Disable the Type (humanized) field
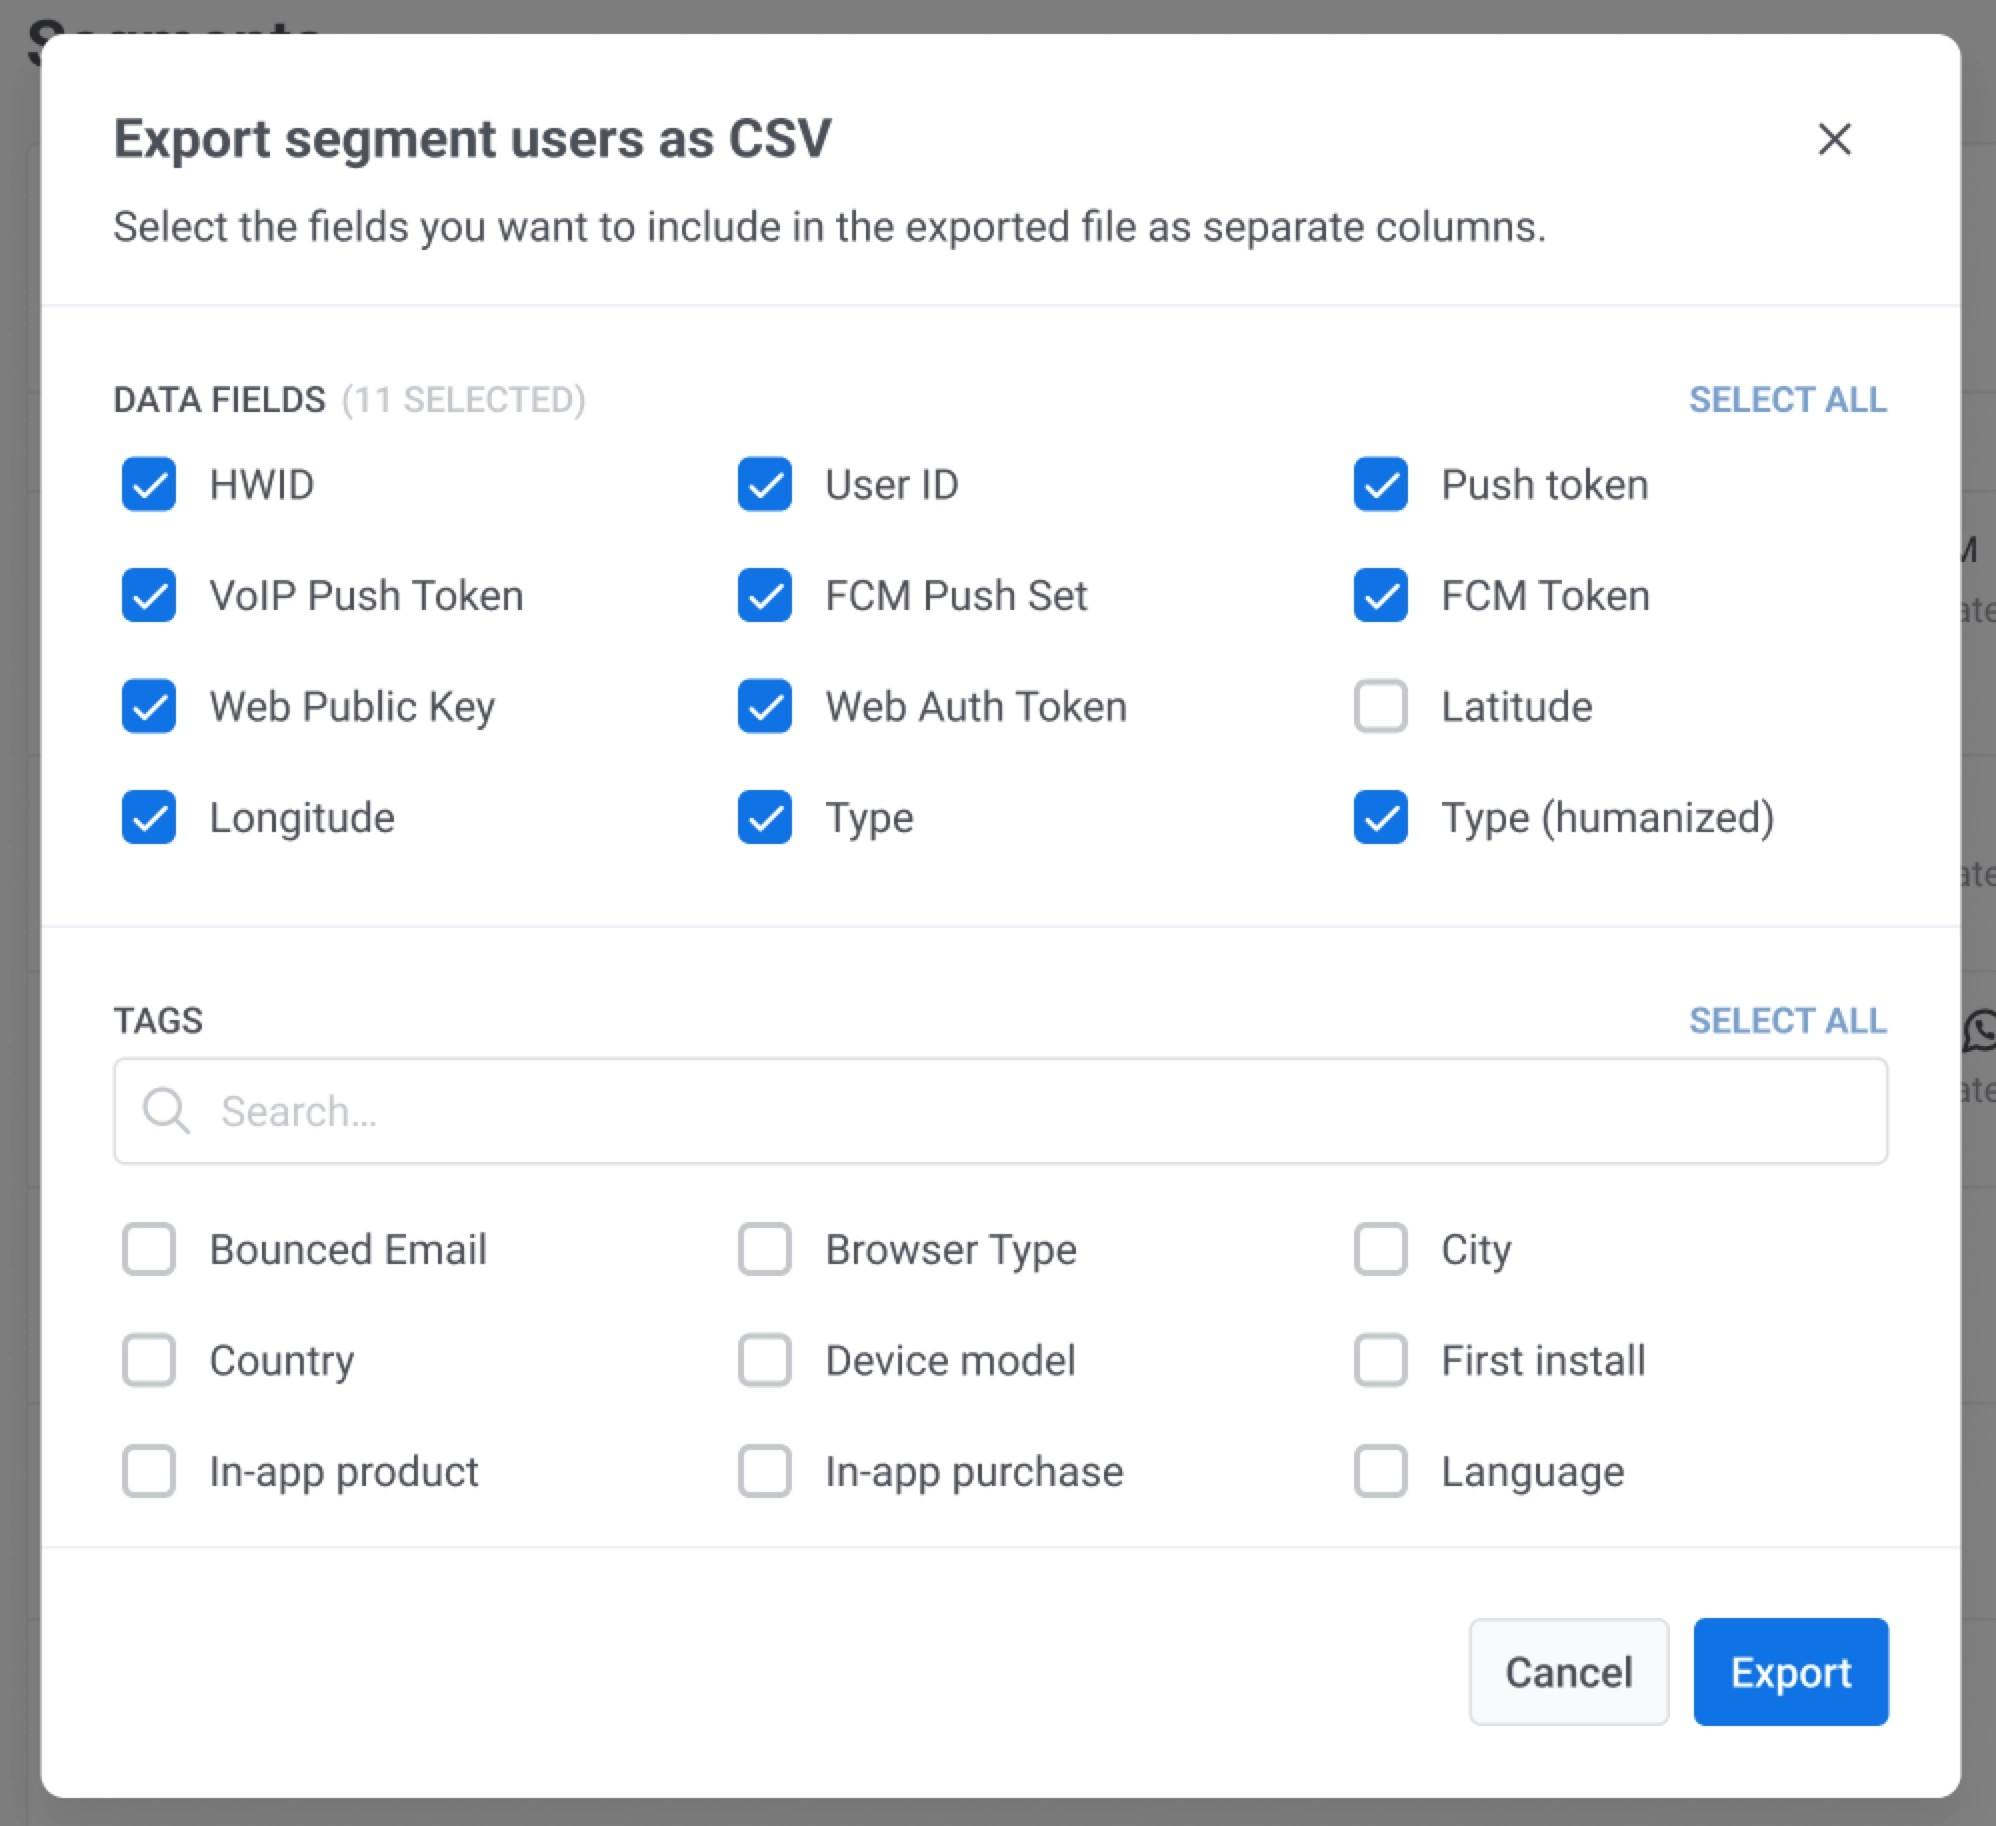Viewport: 1996px width, 1826px height. 1380,817
